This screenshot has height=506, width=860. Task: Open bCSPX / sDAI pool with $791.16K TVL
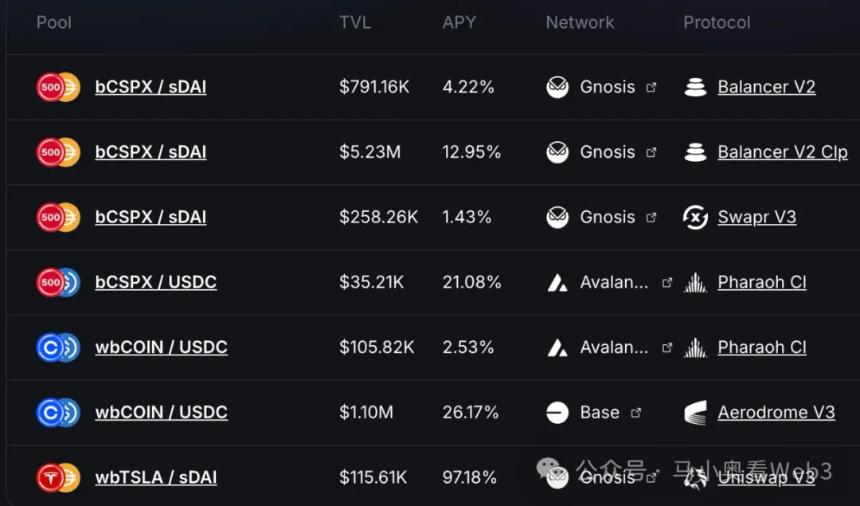(151, 87)
